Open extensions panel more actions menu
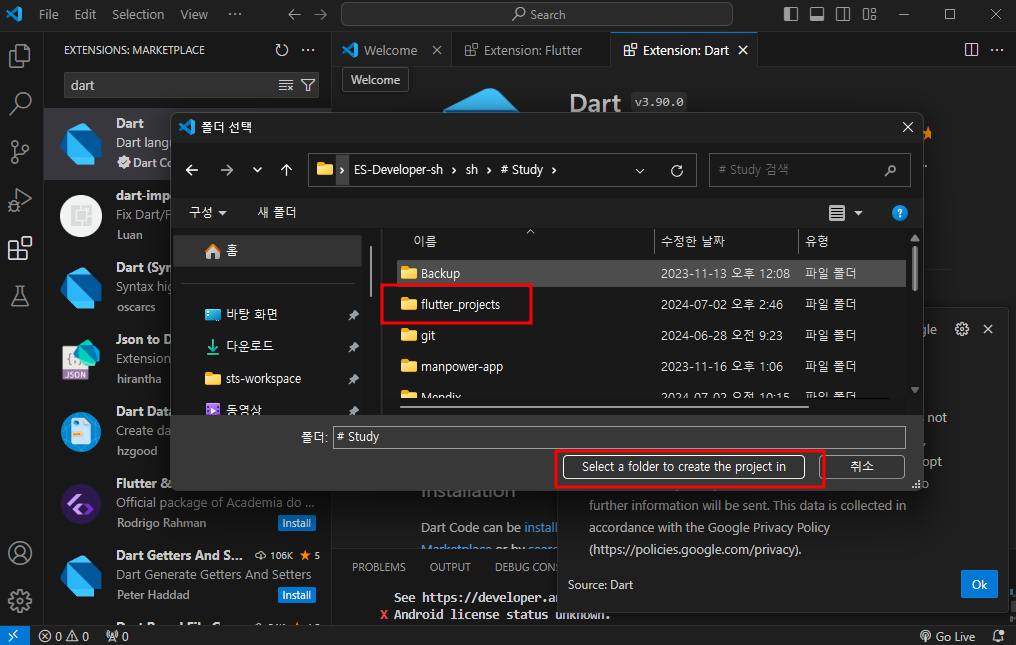The height and width of the screenshot is (645, 1016). pyautogui.click(x=308, y=50)
